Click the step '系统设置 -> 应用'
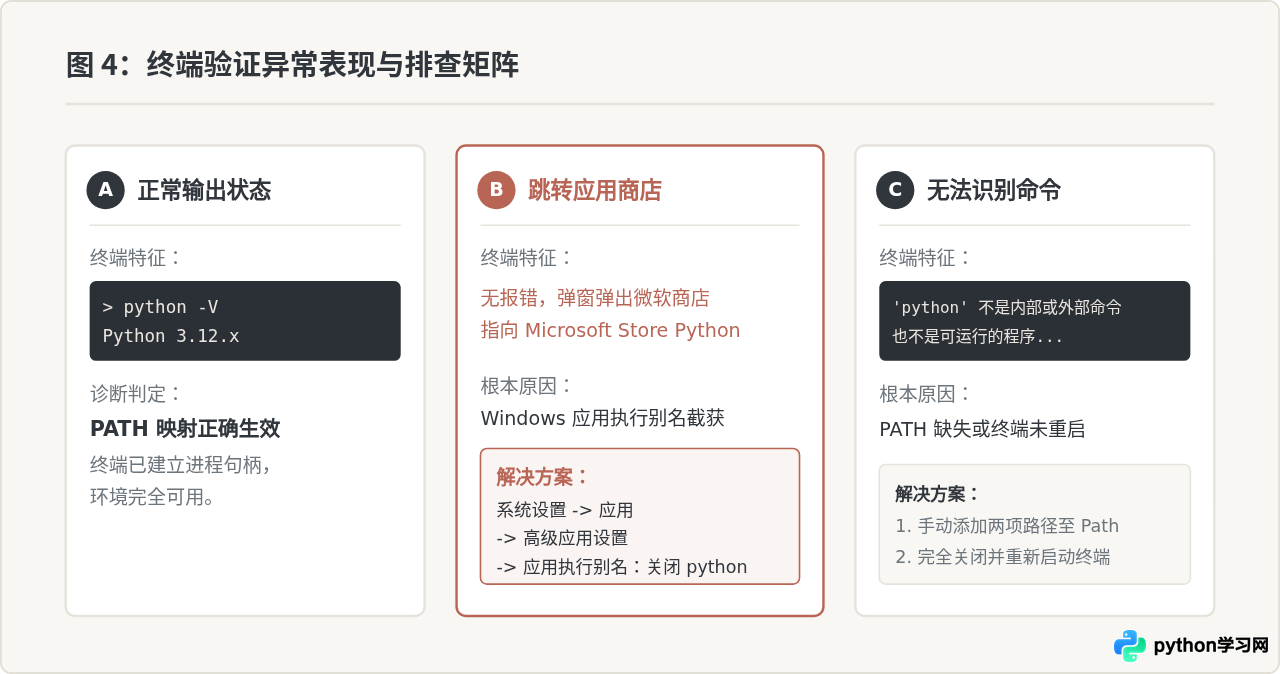 [565, 510]
